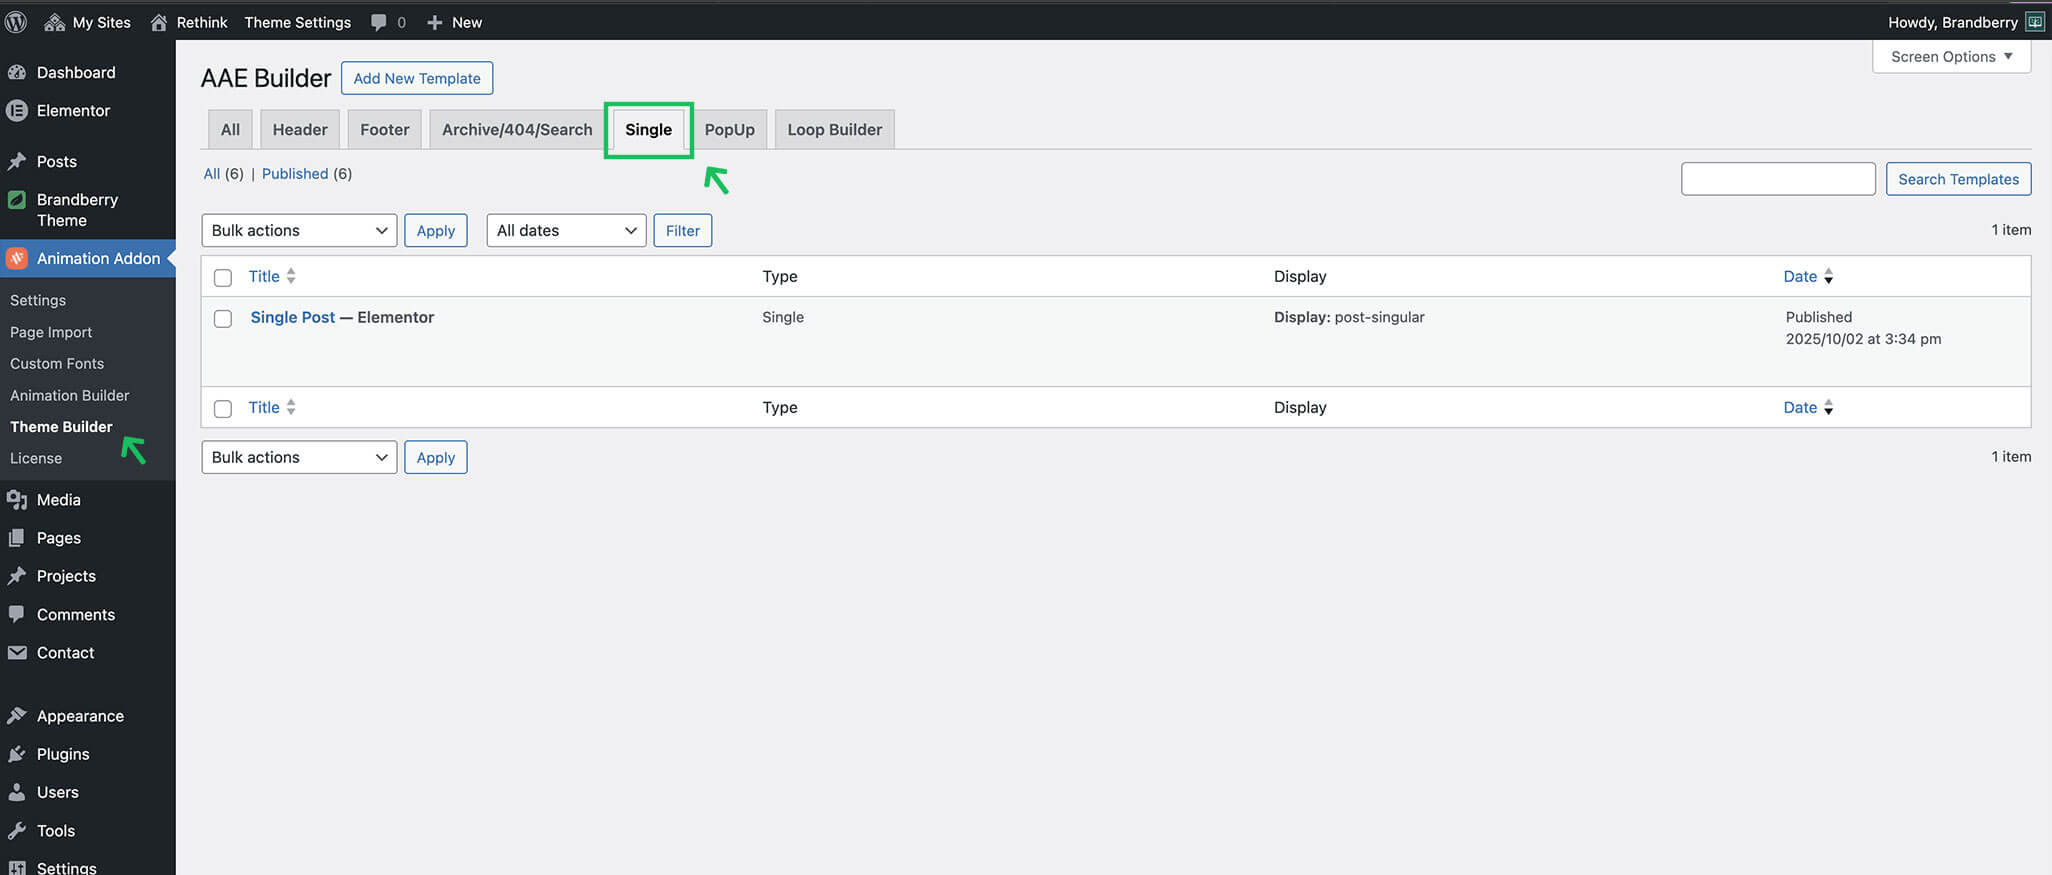This screenshot has width=2052, height=875.
Task: Open the comments bubble in admin bar
Action: [x=379, y=22]
